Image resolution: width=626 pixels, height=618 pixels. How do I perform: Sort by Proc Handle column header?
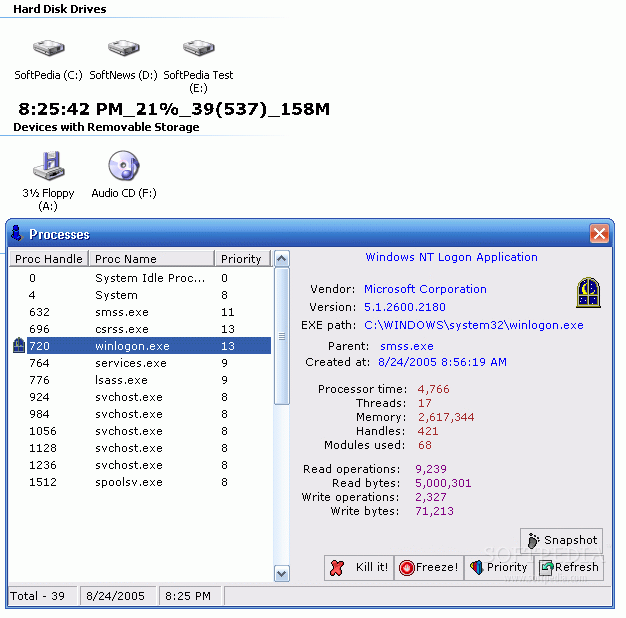(49, 259)
